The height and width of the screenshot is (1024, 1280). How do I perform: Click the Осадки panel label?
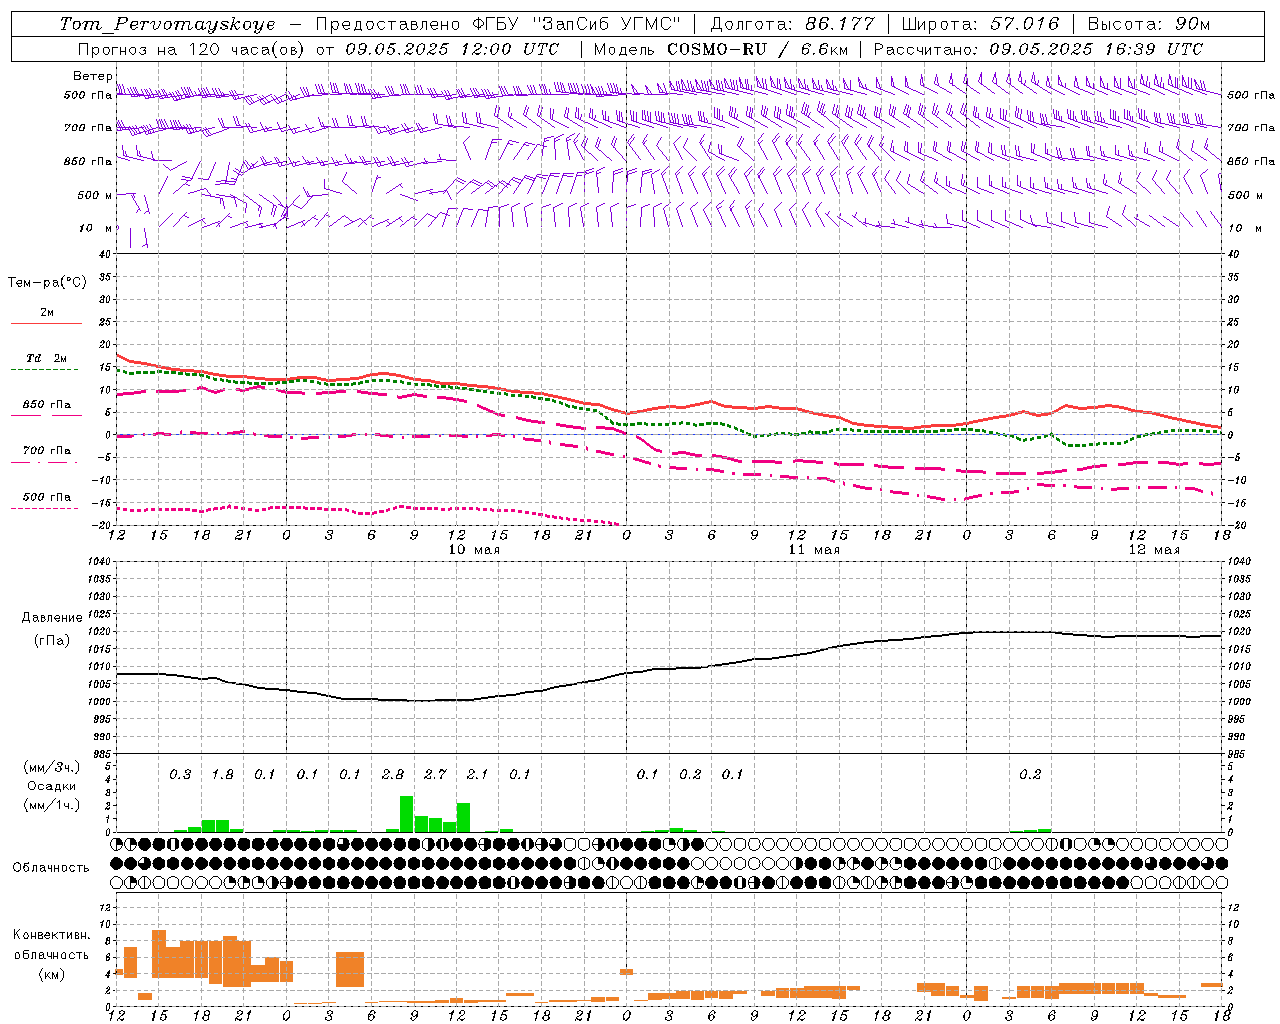(x=52, y=786)
